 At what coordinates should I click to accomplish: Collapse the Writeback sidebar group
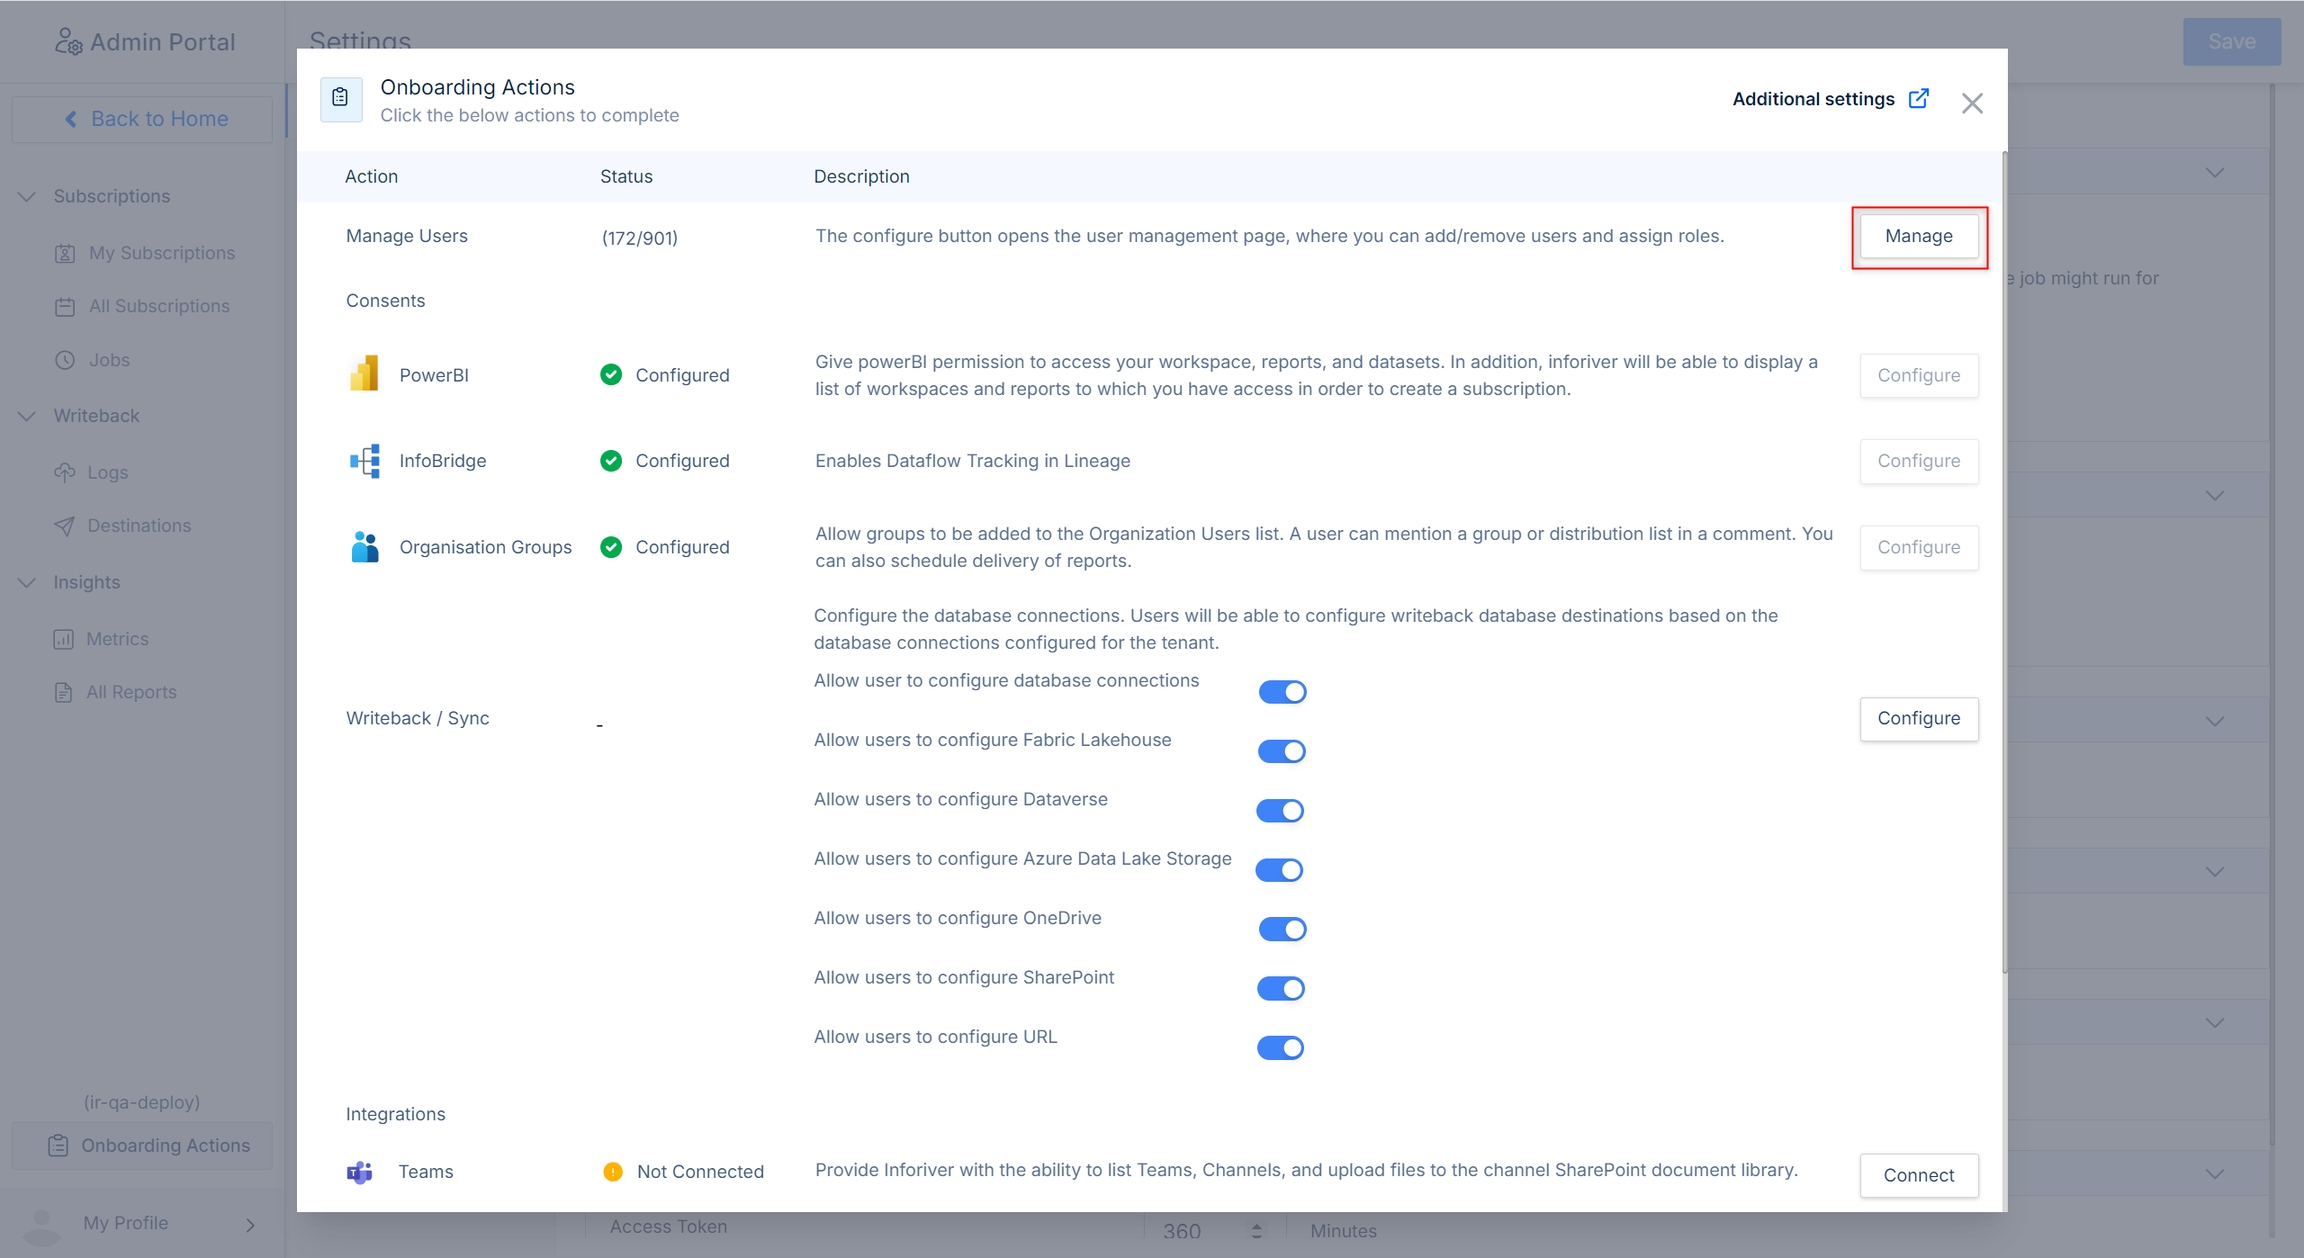(x=27, y=416)
